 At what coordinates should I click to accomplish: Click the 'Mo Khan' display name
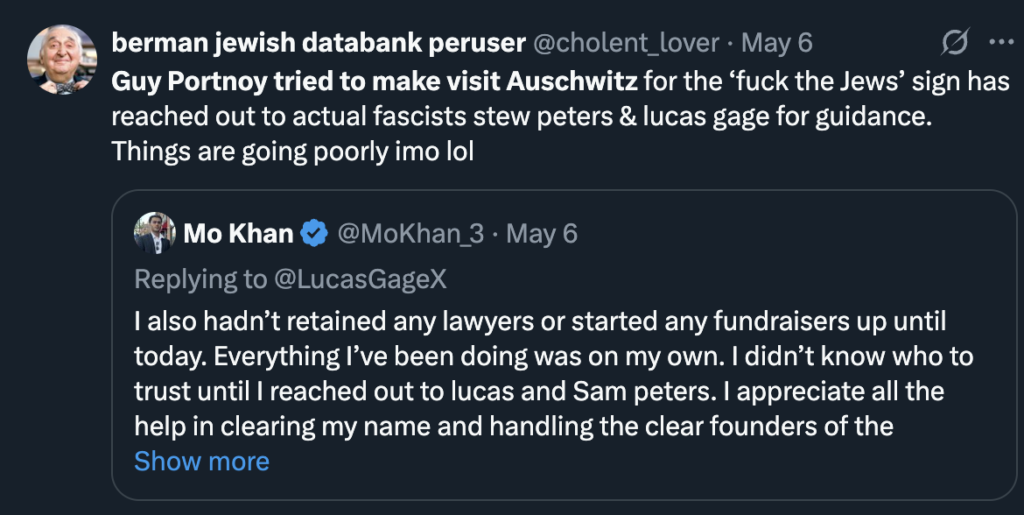pyautogui.click(x=238, y=234)
